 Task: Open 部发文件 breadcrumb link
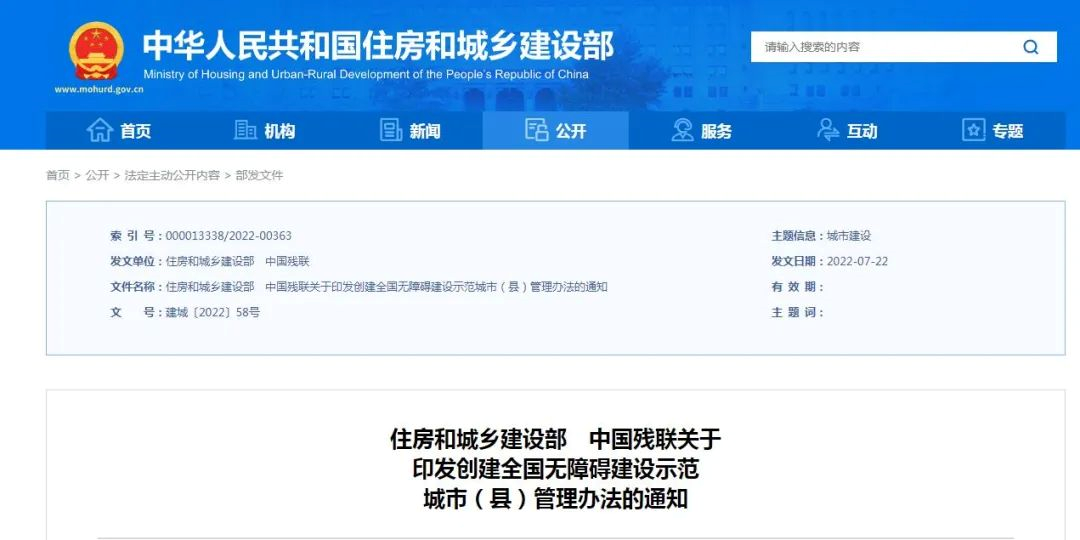pyautogui.click(x=259, y=175)
